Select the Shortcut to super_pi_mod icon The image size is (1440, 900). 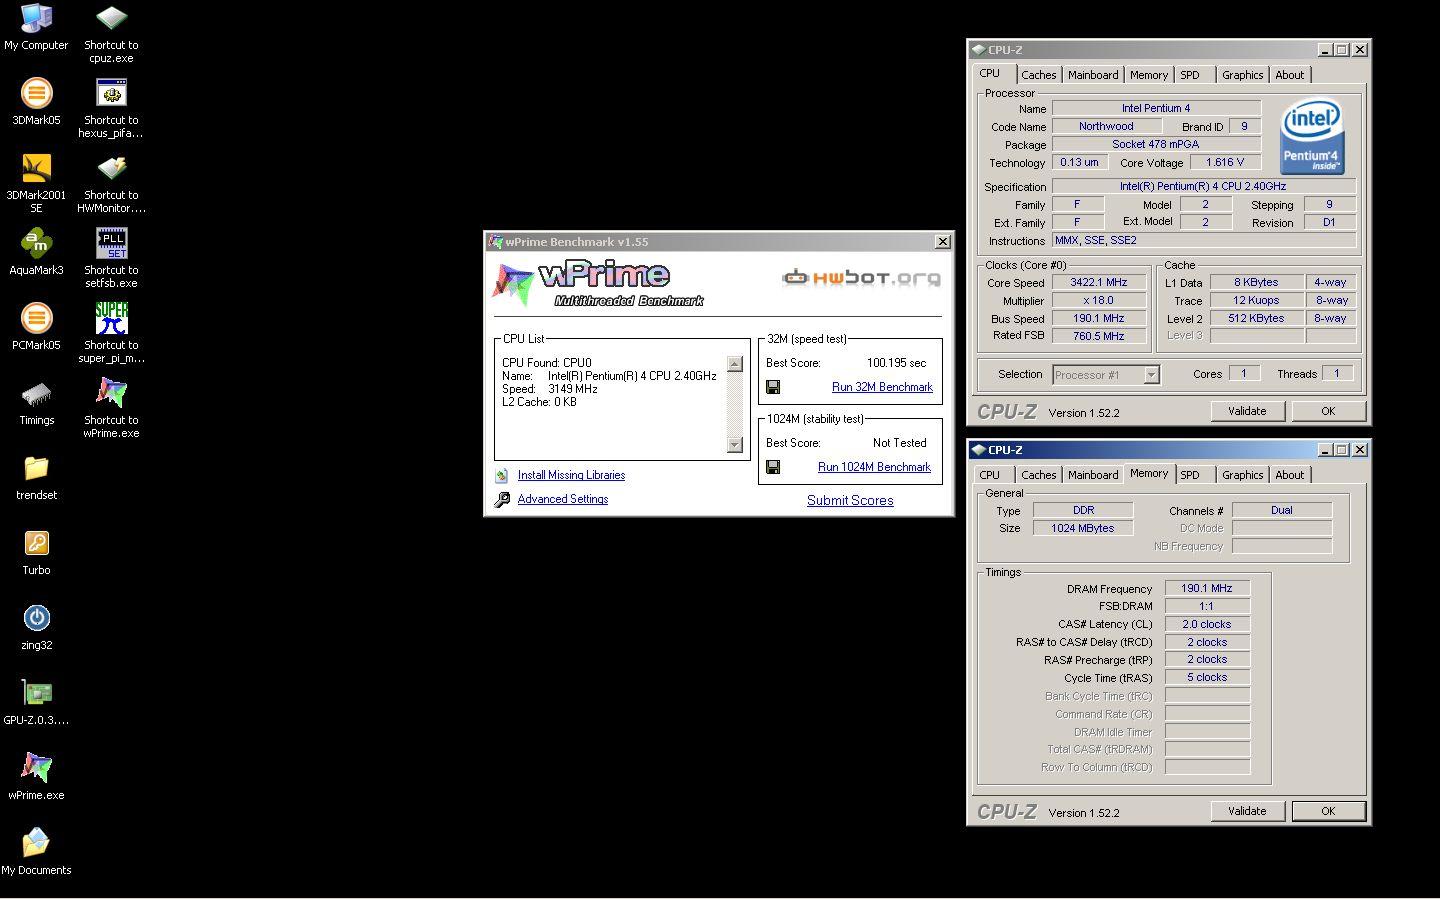(111, 333)
